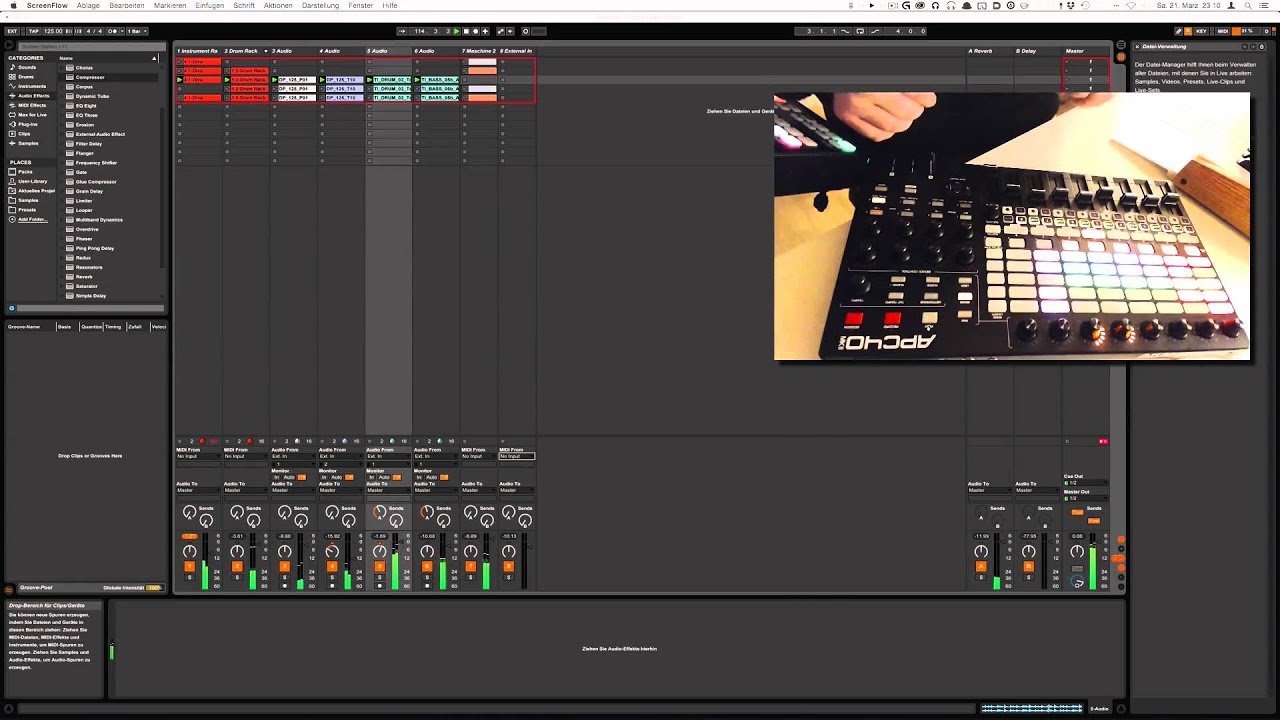Click the transport Play button
1280x720 pixels.
click(457, 31)
